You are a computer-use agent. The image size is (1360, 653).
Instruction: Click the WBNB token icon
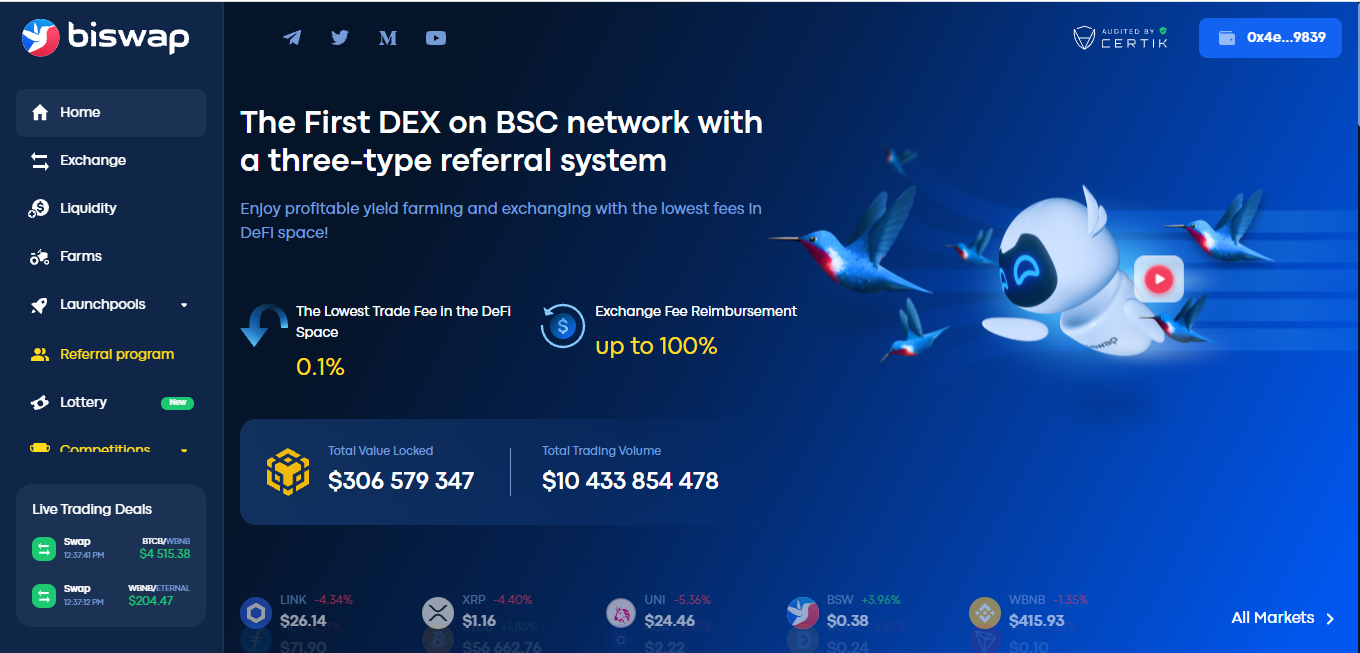coord(985,612)
